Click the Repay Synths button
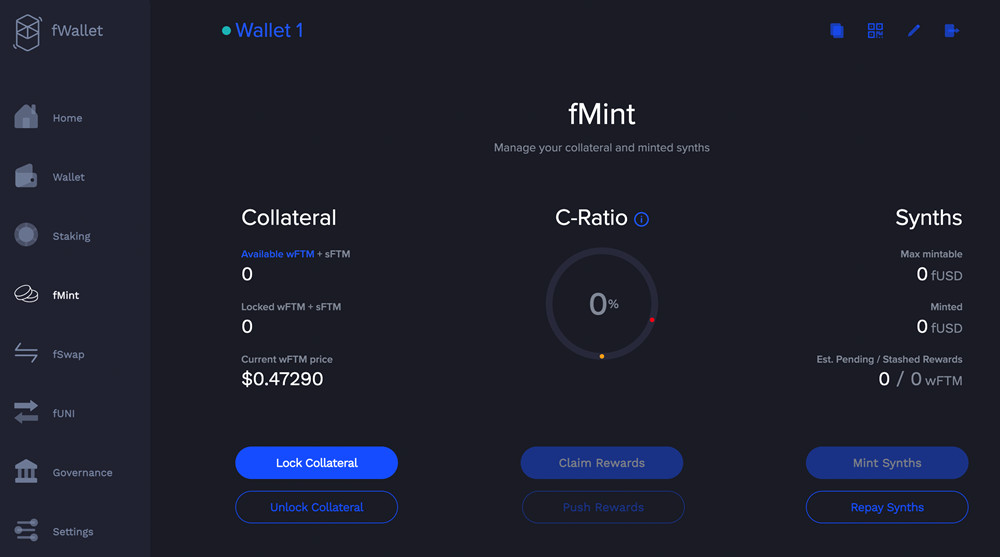Screen dimensions: 1000x557 coord(887,507)
